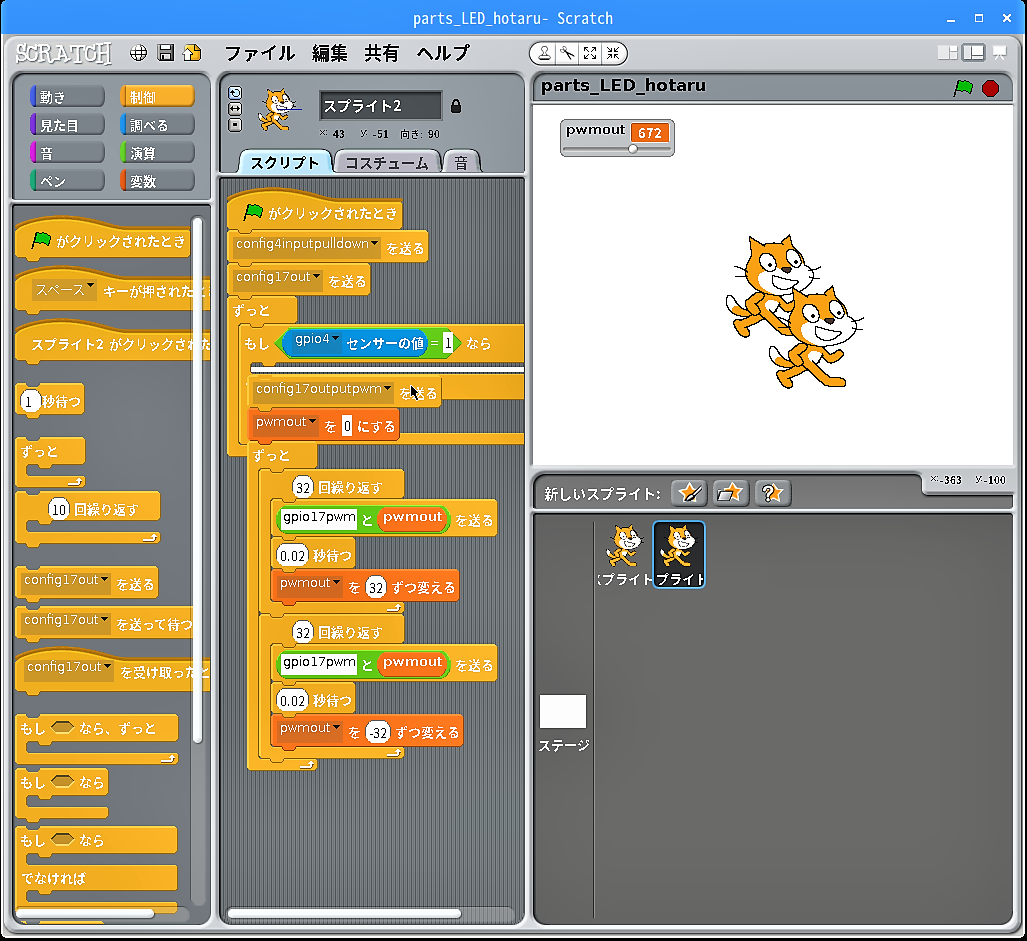
Task: Set rotation style to can rotate
Action: [235, 93]
